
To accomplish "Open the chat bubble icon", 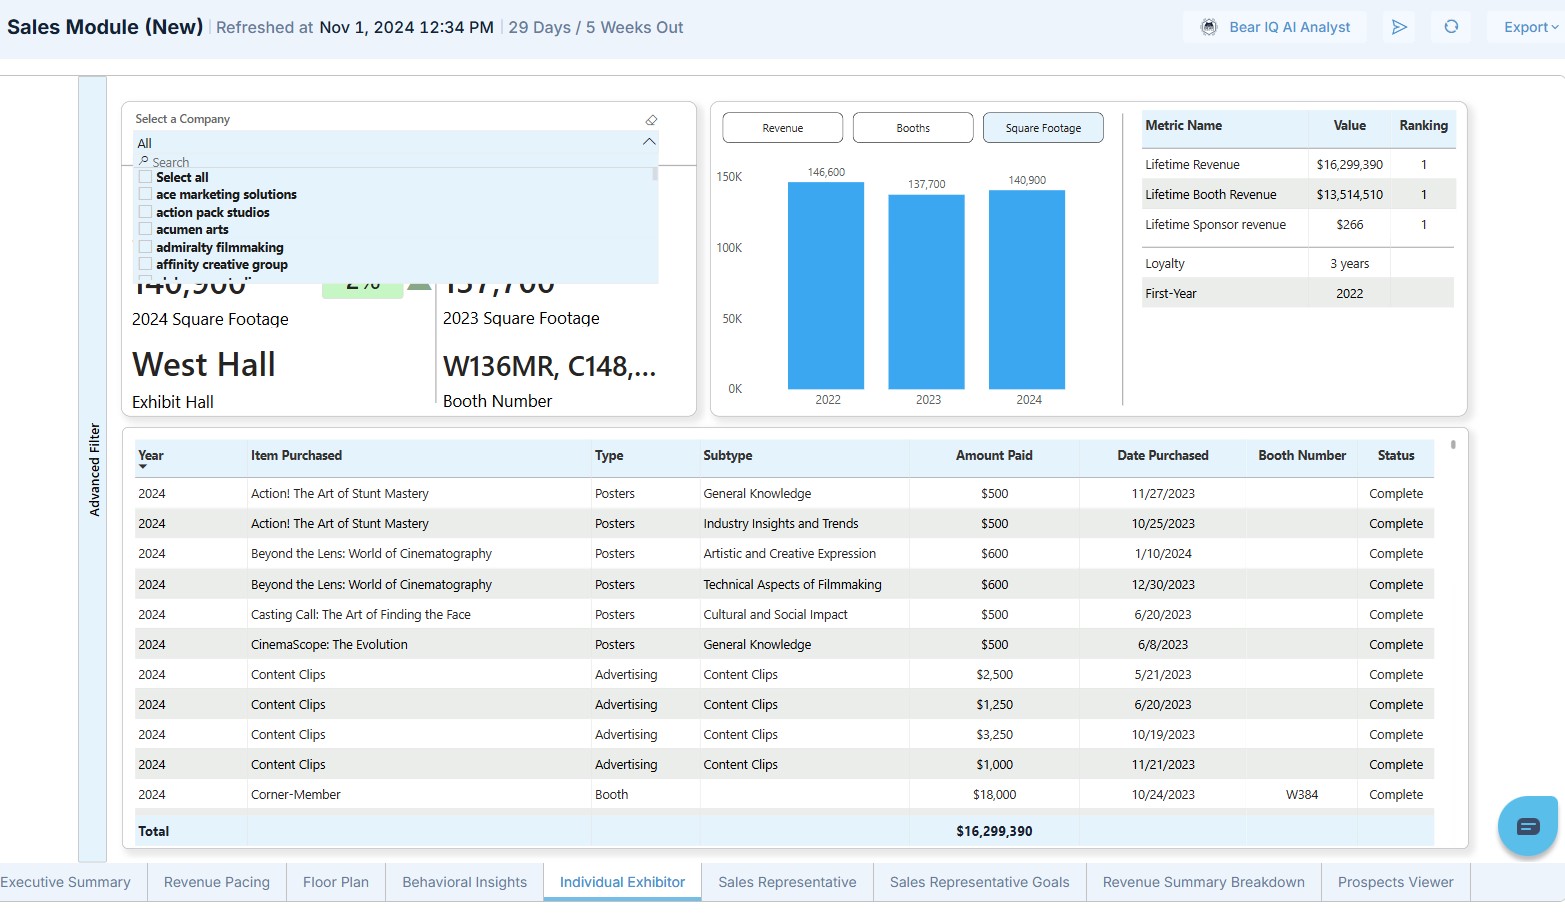I will coord(1528,826).
